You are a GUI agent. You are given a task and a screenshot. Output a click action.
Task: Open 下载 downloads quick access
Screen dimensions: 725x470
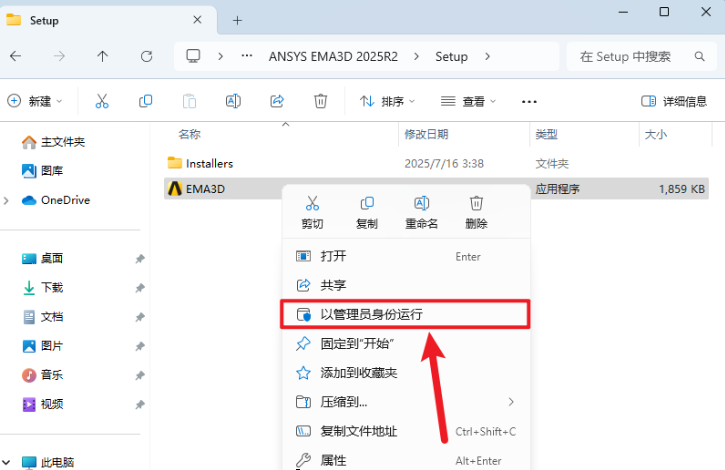(43, 287)
